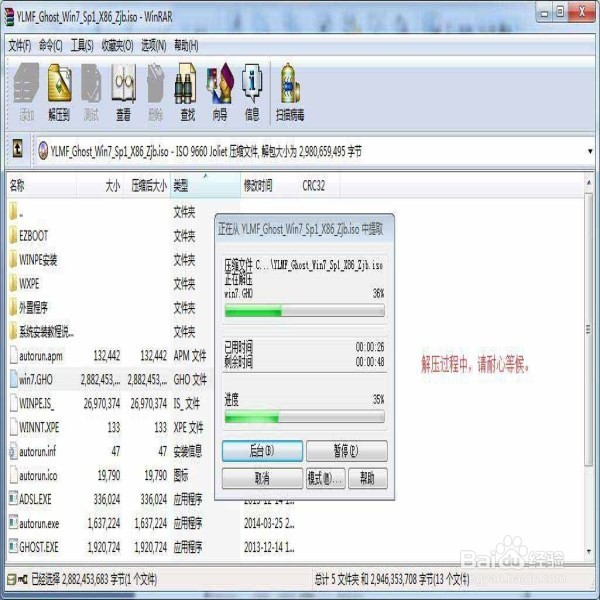This screenshot has height=600, width=600.
Task: Click the 1,637,224 size of autorun.exe
Action: coord(103,523)
